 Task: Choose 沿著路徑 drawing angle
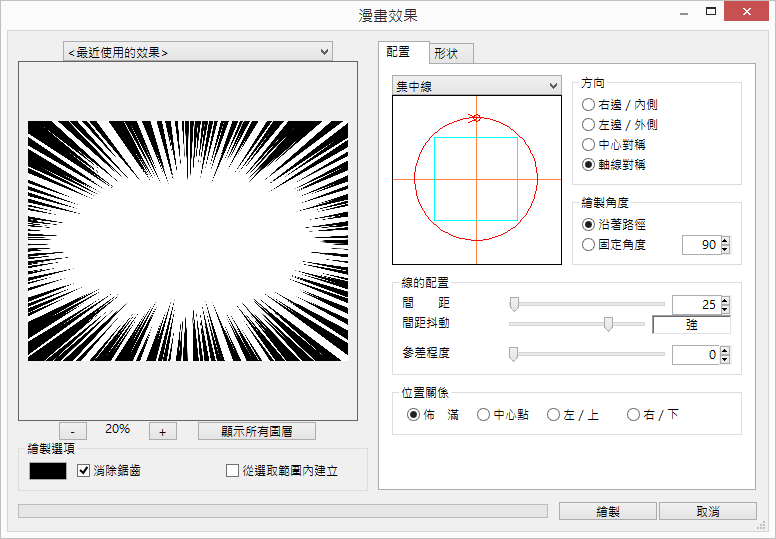click(x=614, y=225)
